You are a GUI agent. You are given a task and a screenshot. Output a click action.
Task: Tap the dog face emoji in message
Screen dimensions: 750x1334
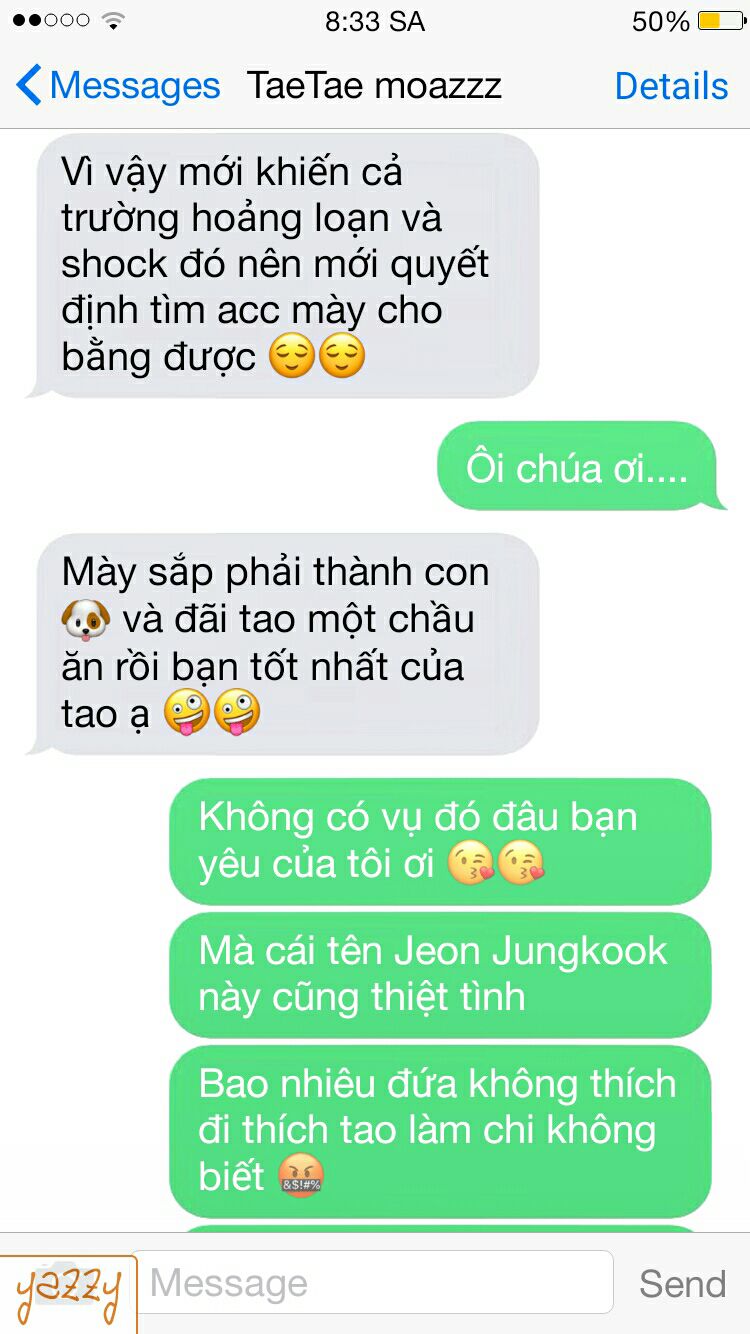[85, 620]
